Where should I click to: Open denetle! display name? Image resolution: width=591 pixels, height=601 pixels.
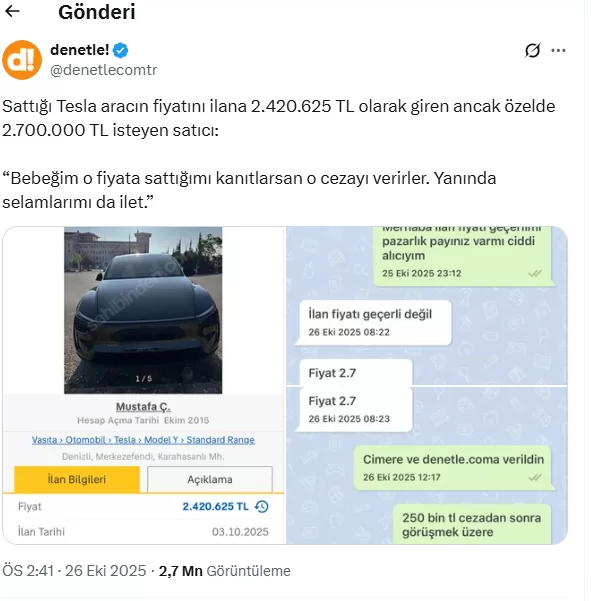80,50
